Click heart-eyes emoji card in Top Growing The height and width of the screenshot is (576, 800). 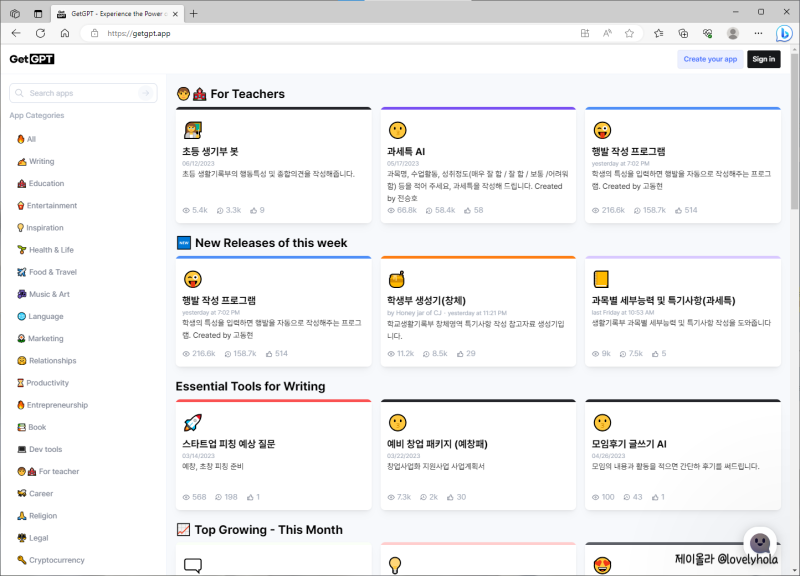click(602, 565)
